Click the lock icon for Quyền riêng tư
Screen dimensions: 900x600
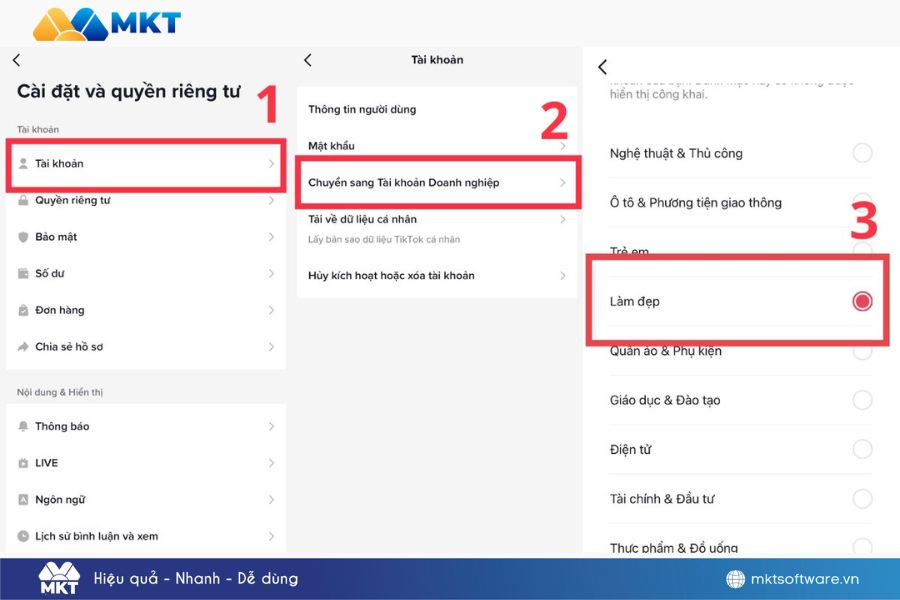click(24, 200)
